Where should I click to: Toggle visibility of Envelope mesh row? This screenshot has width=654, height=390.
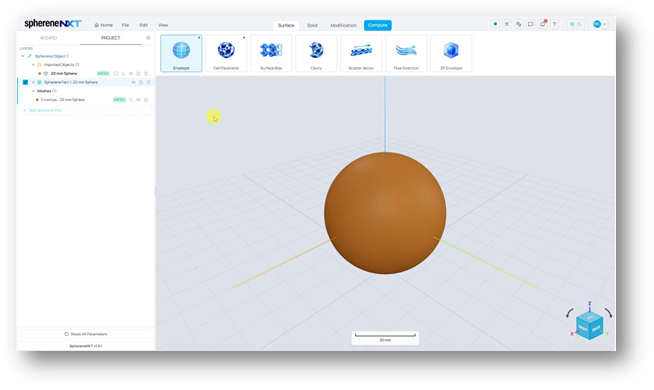point(138,100)
